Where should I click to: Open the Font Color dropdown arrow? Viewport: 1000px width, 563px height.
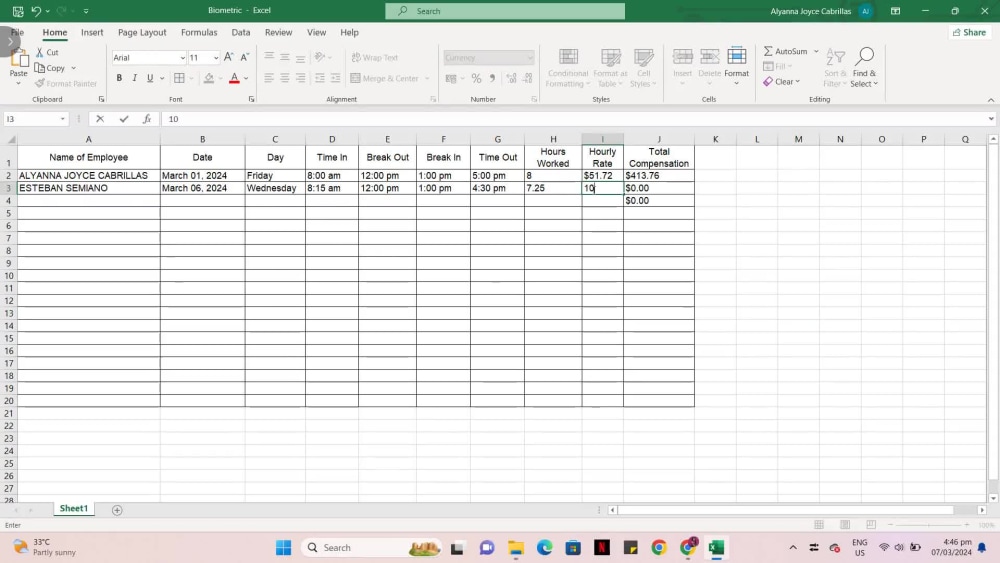click(246, 78)
